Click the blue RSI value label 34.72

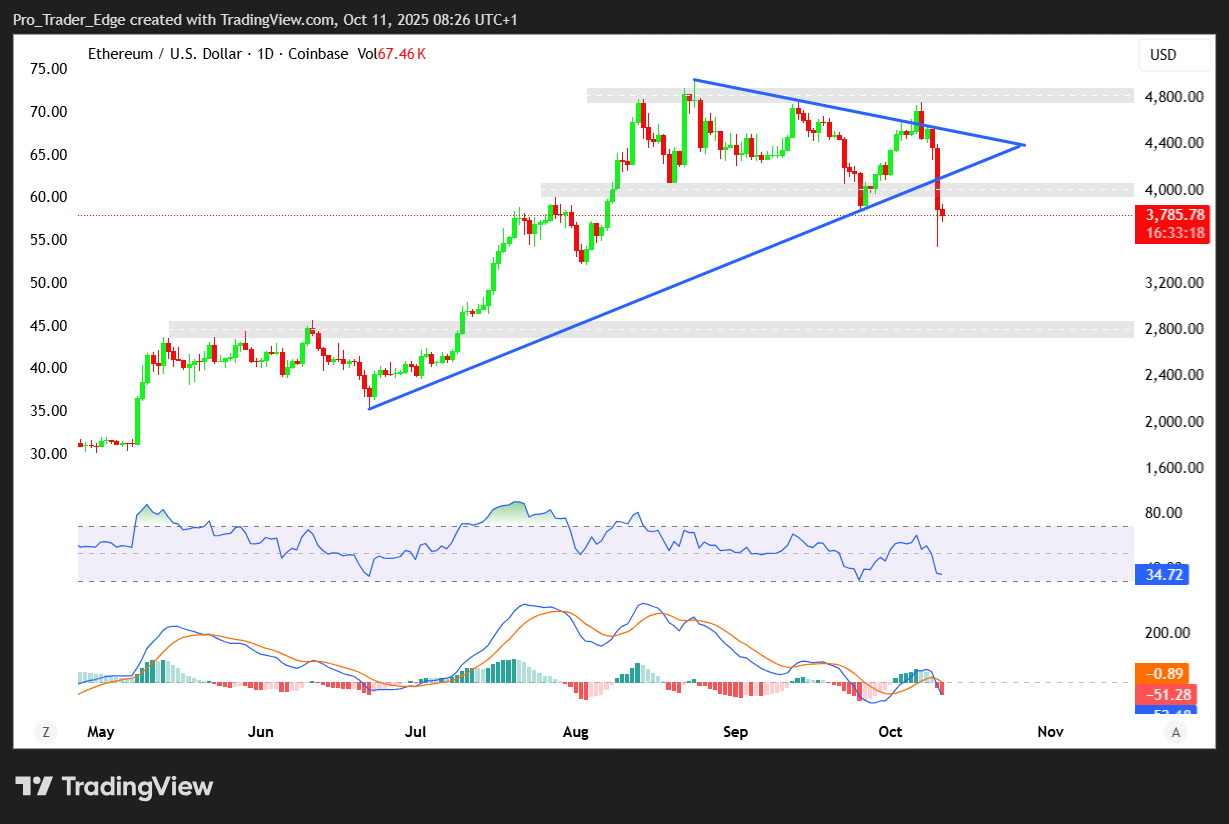(1161, 575)
